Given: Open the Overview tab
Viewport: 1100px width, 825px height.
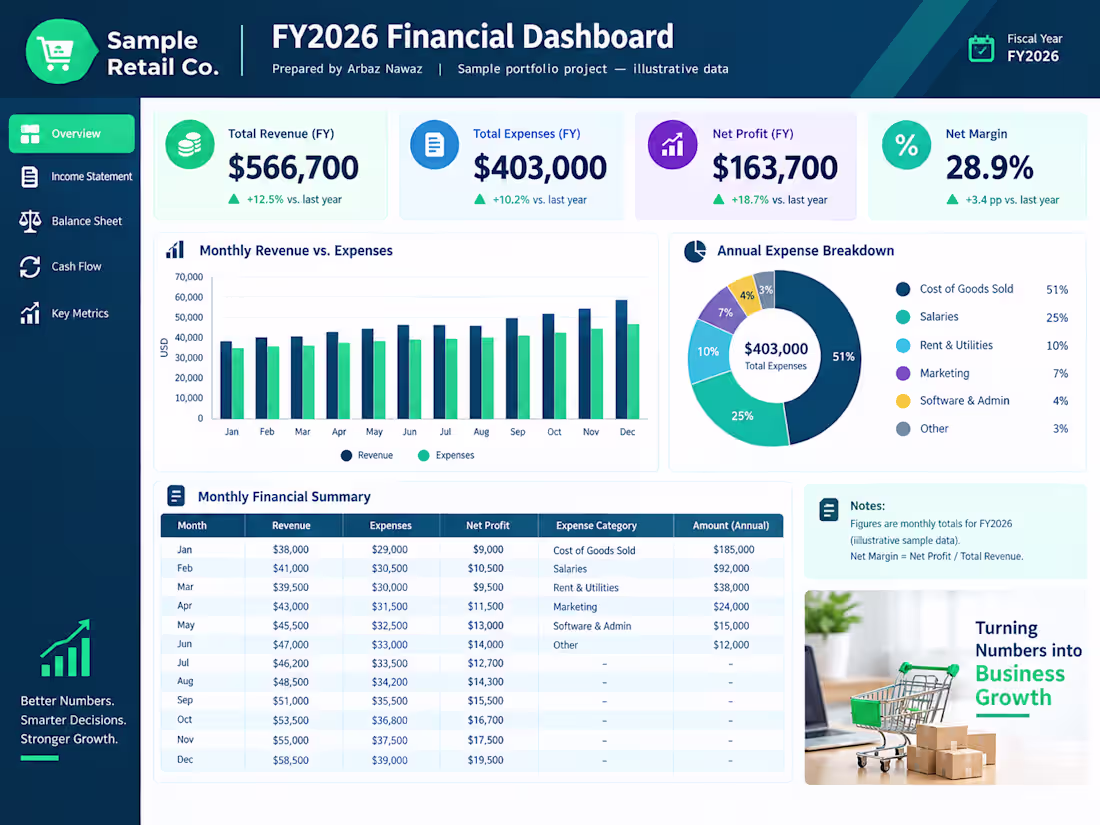Looking at the screenshot, I should click(72, 133).
